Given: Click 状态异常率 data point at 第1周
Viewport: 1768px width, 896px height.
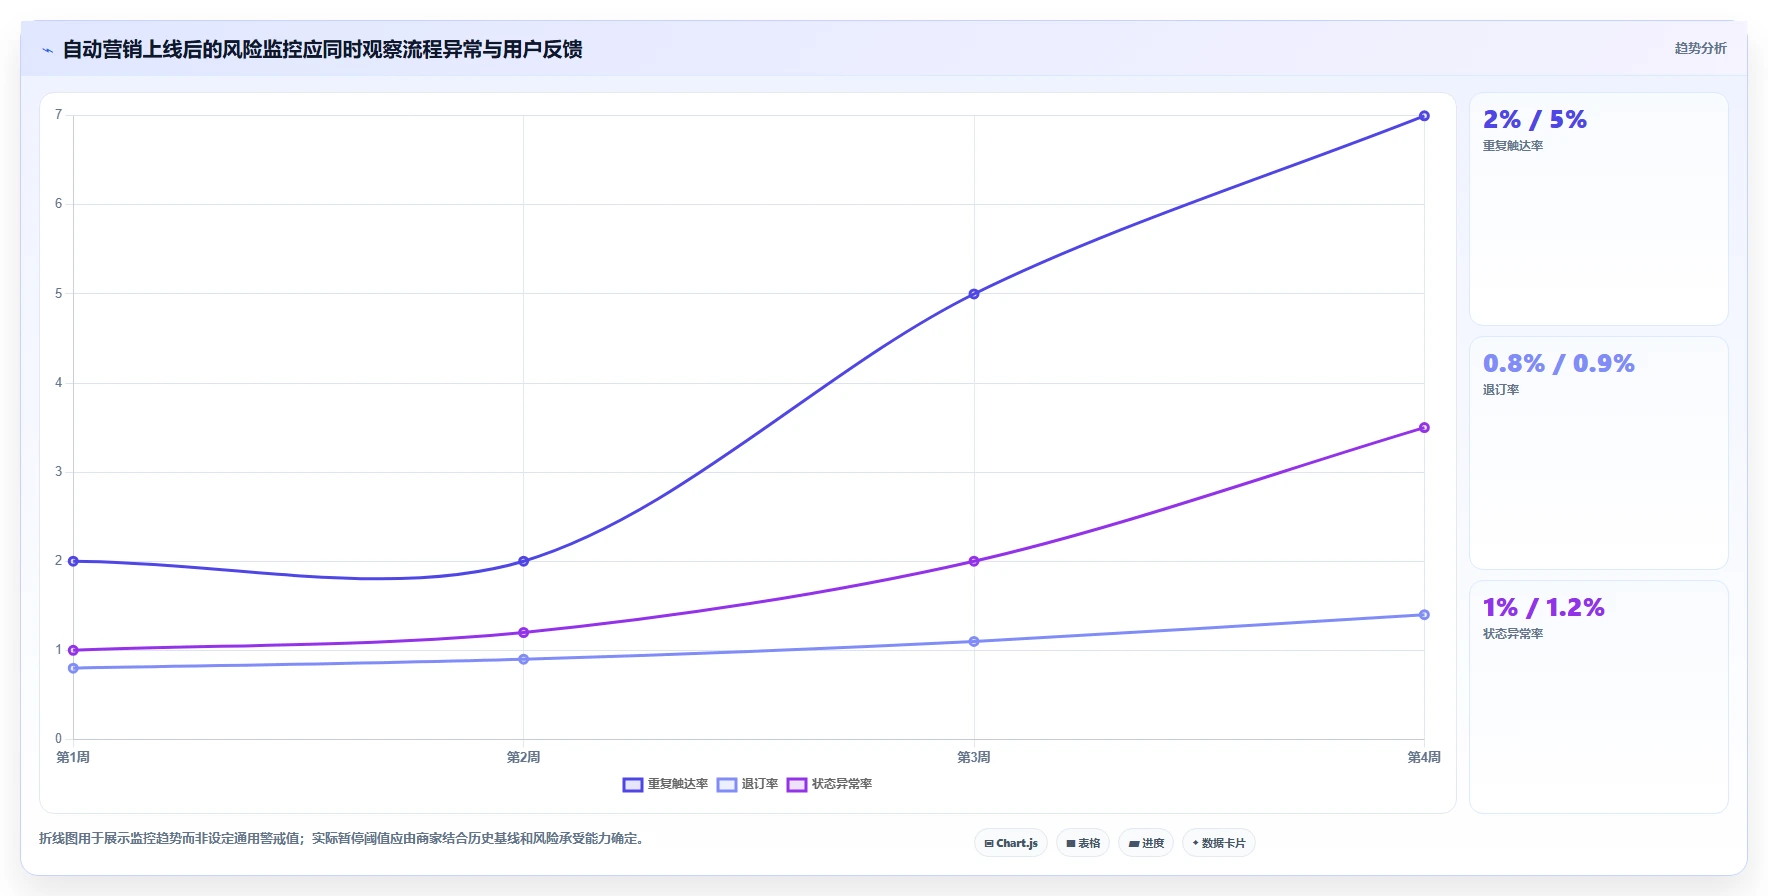Looking at the screenshot, I should pyautogui.click(x=73, y=650).
